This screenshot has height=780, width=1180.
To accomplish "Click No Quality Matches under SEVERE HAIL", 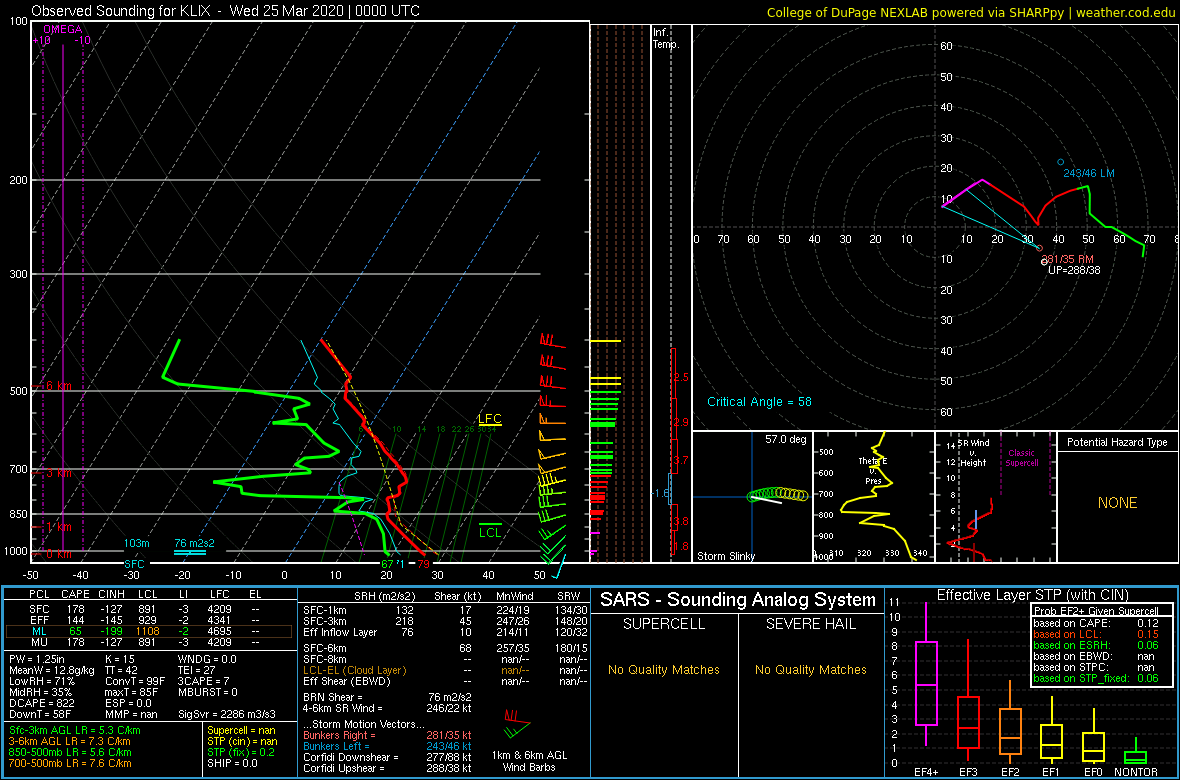I will coord(811,669).
